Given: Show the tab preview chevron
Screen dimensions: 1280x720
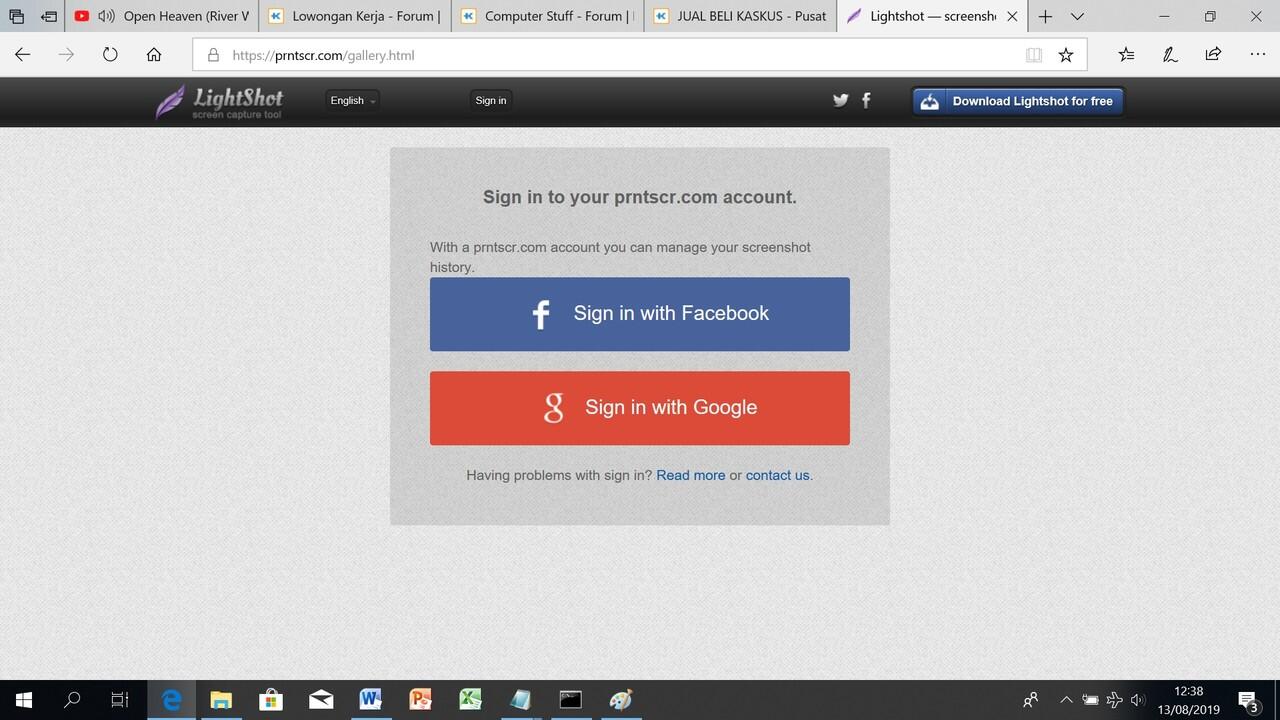Looking at the screenshot, I should pyautogui.click(x=1077, y=17).
